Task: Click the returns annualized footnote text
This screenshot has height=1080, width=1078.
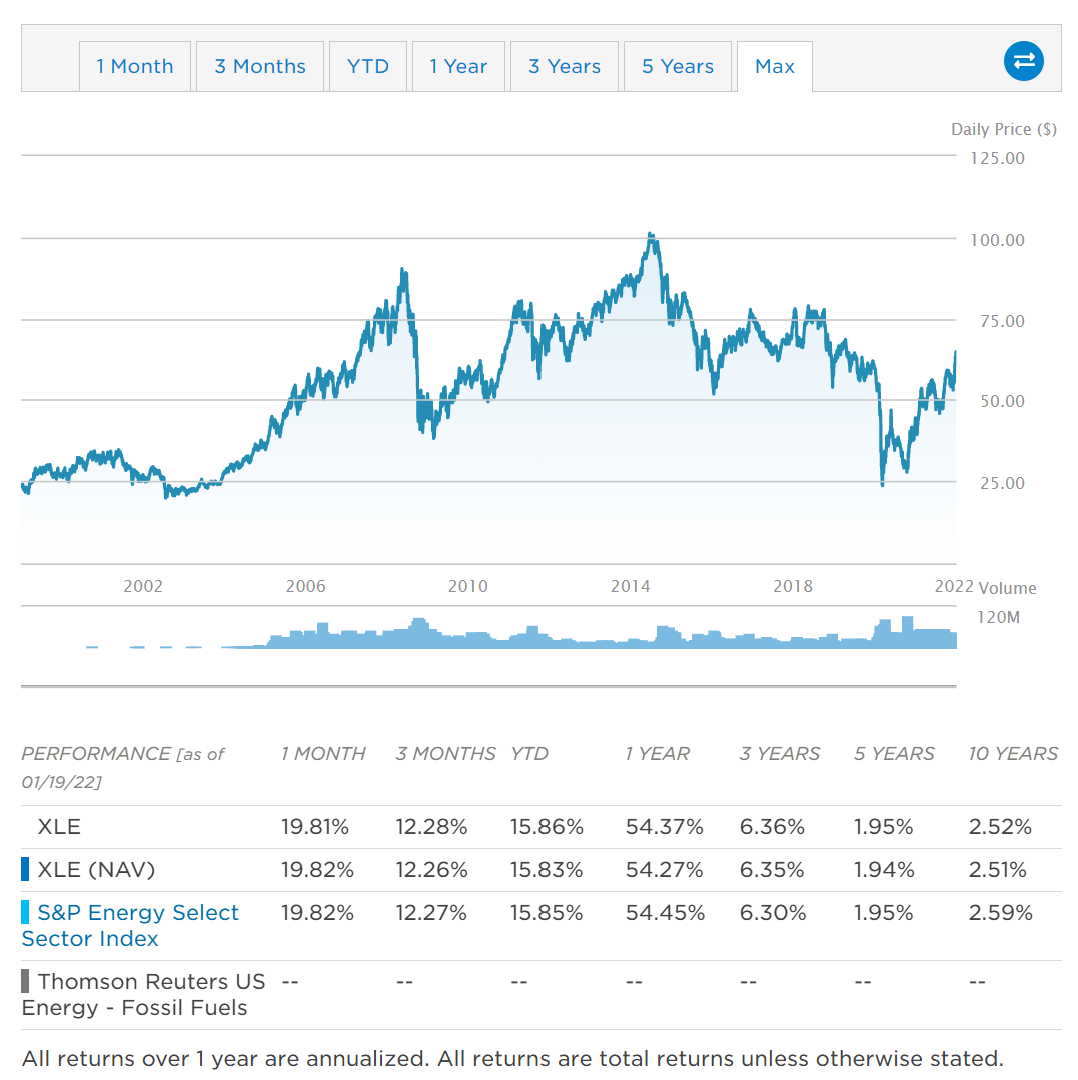Action: tap(512, 1058)
